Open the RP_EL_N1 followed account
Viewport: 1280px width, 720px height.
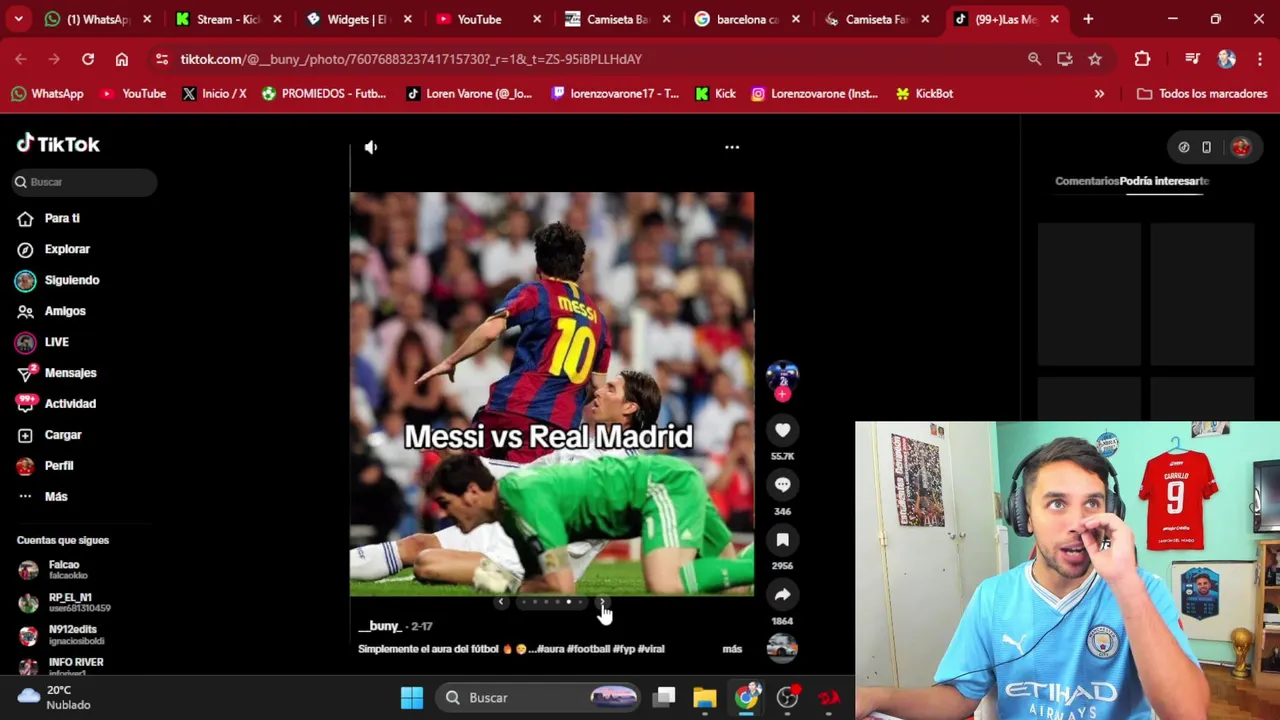[64, 602]
